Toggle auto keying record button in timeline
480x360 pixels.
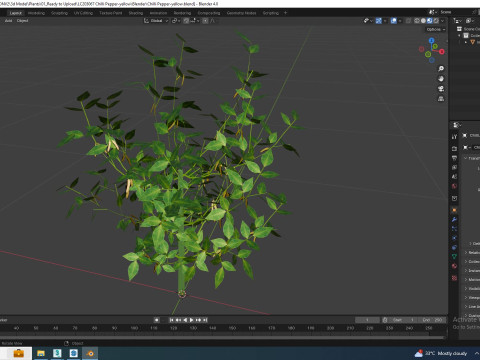(x=157, y=320)
